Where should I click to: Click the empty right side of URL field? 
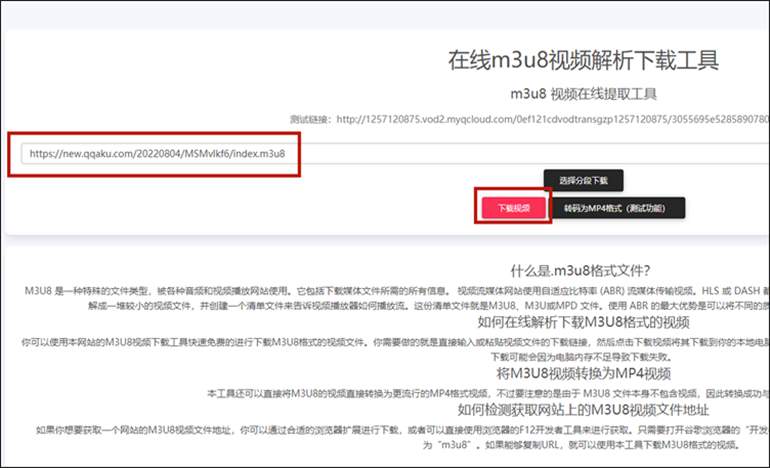[600, 154]
